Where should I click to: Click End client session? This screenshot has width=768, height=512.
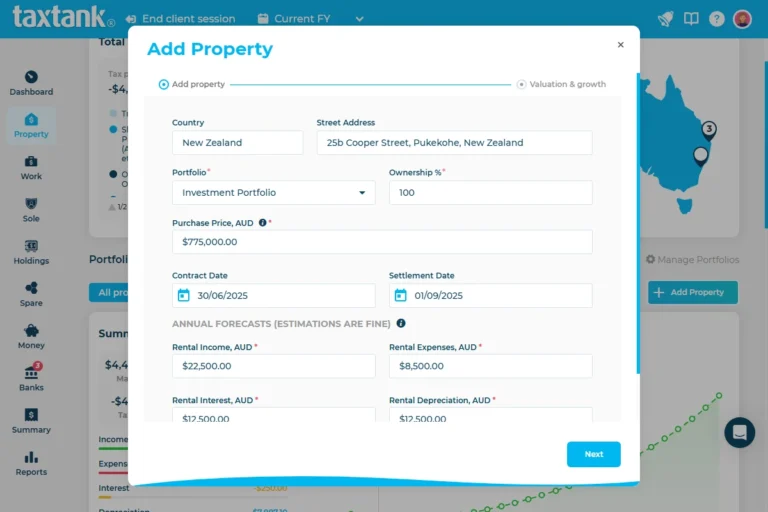(180, 19)
